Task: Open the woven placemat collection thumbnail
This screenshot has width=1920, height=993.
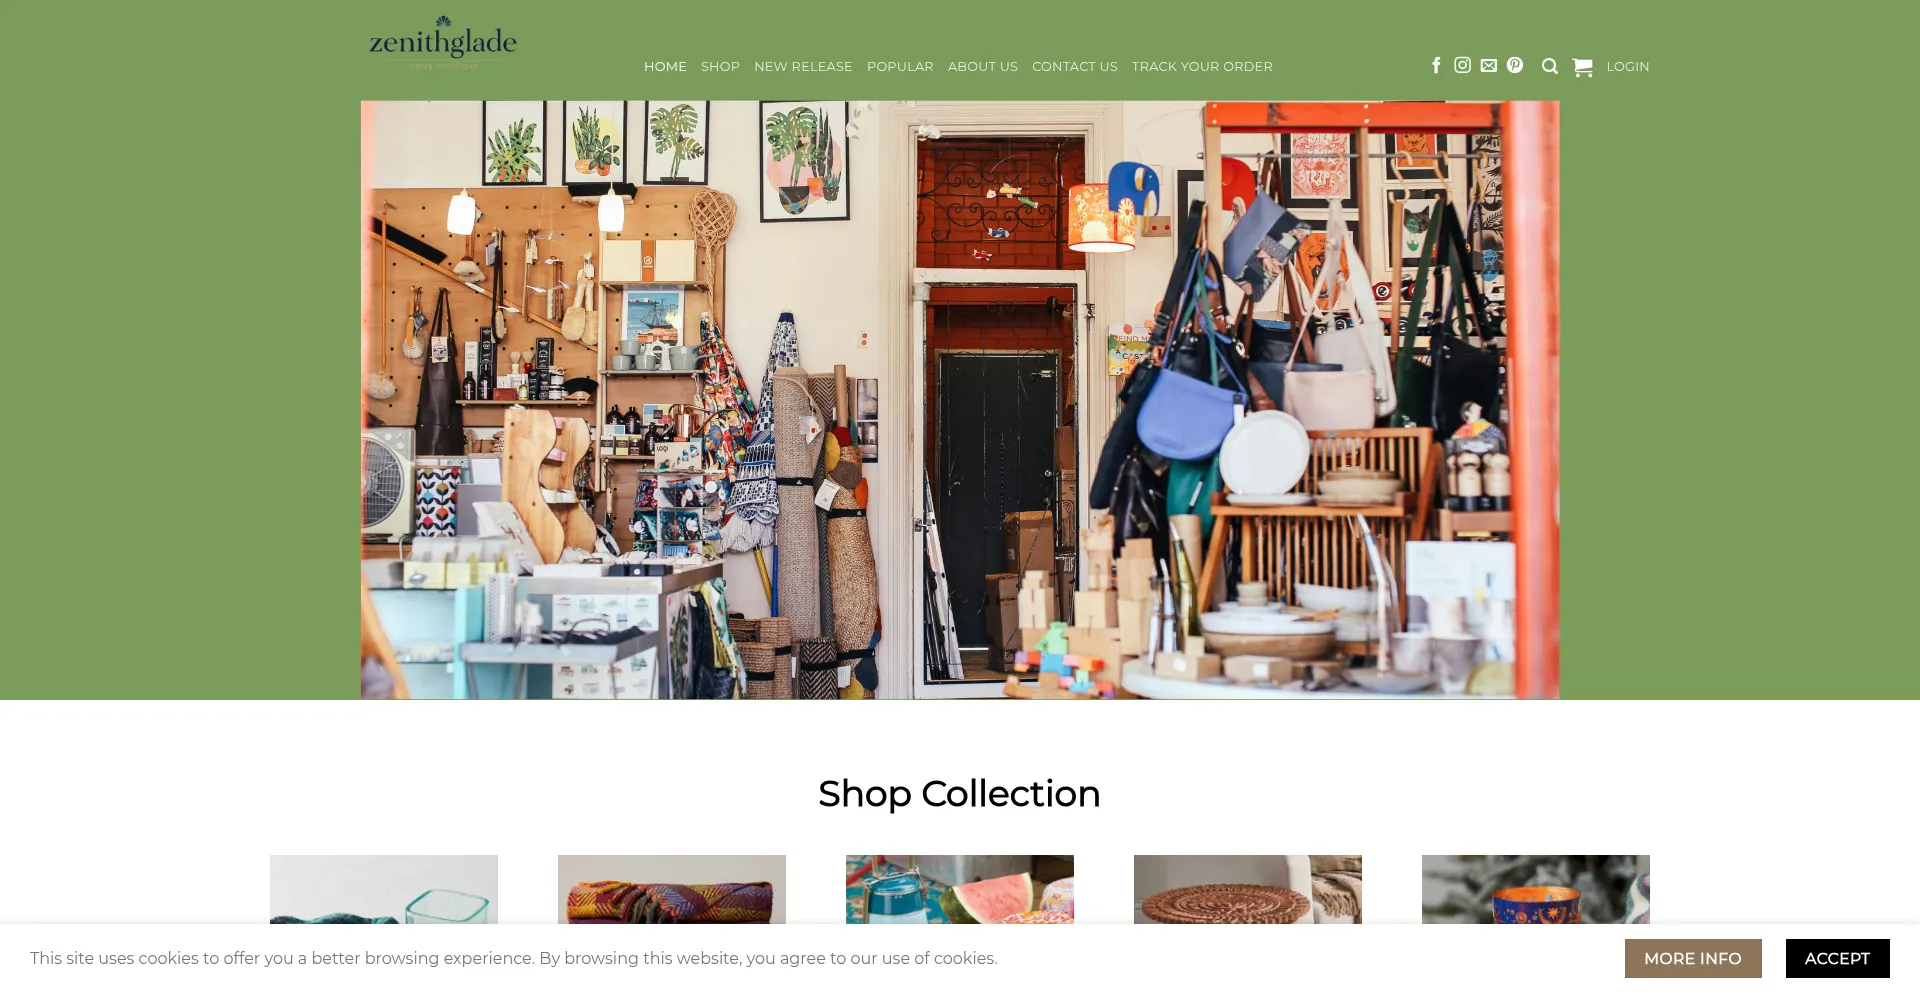Action: [1248, 889]
